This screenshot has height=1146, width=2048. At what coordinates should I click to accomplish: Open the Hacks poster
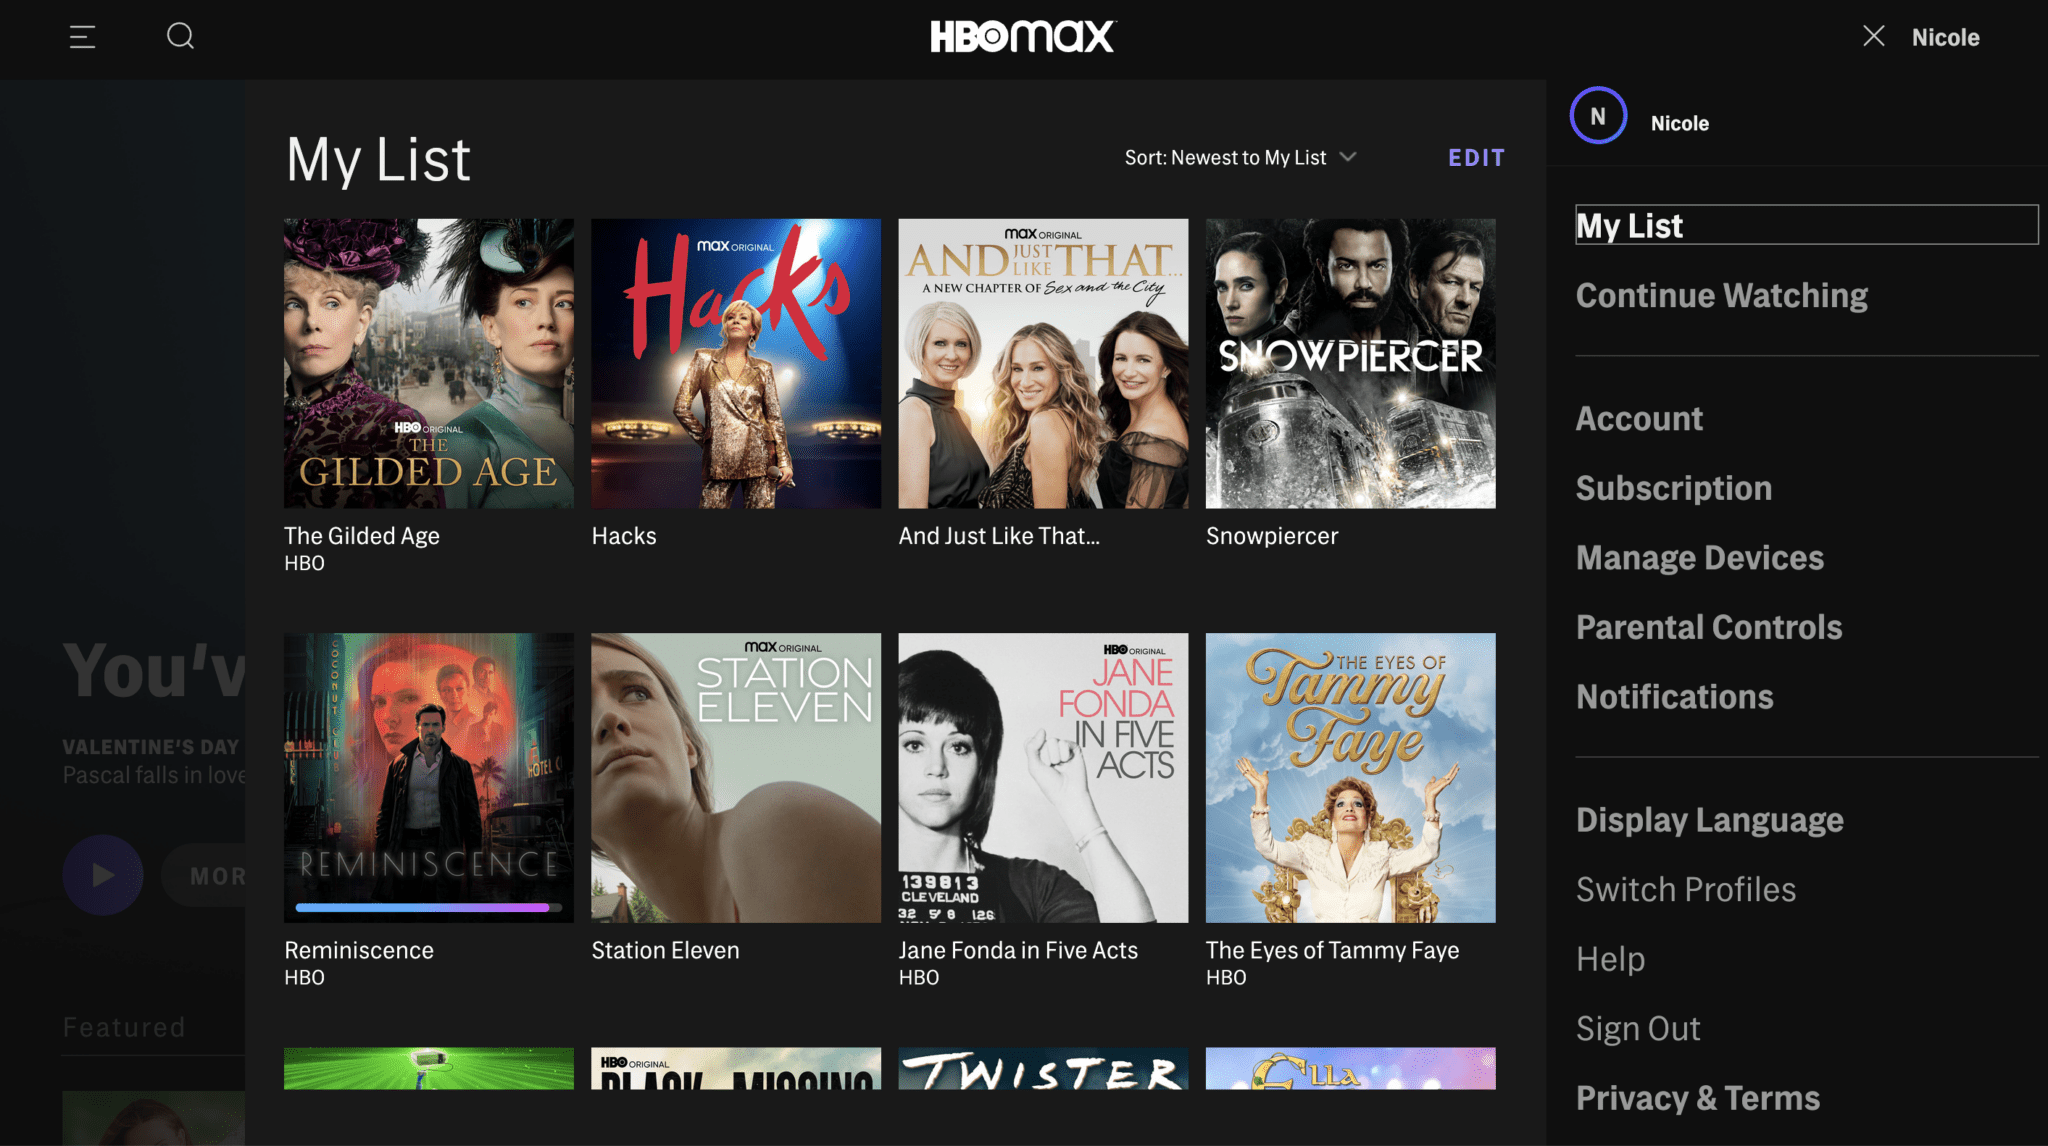click(736, 364)
